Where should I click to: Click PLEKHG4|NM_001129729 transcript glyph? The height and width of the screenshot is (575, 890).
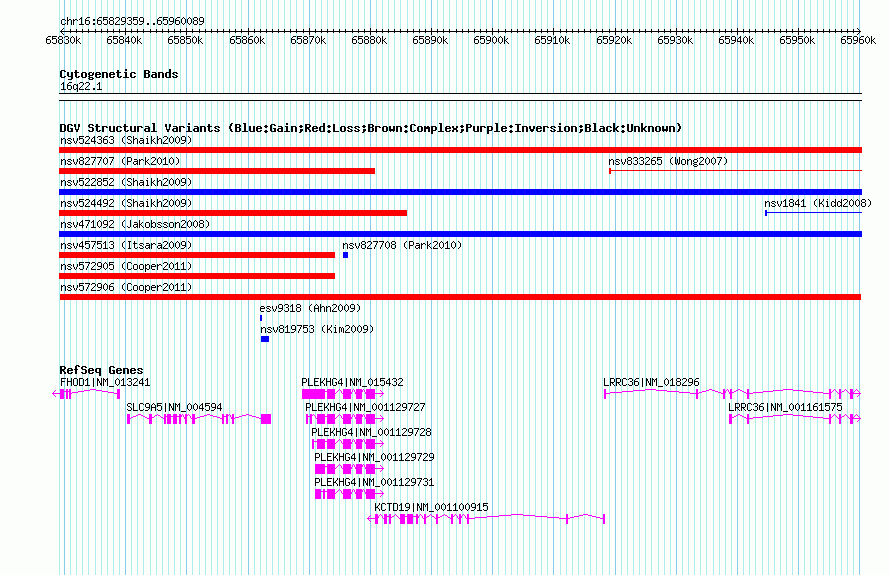coord(350,469)
